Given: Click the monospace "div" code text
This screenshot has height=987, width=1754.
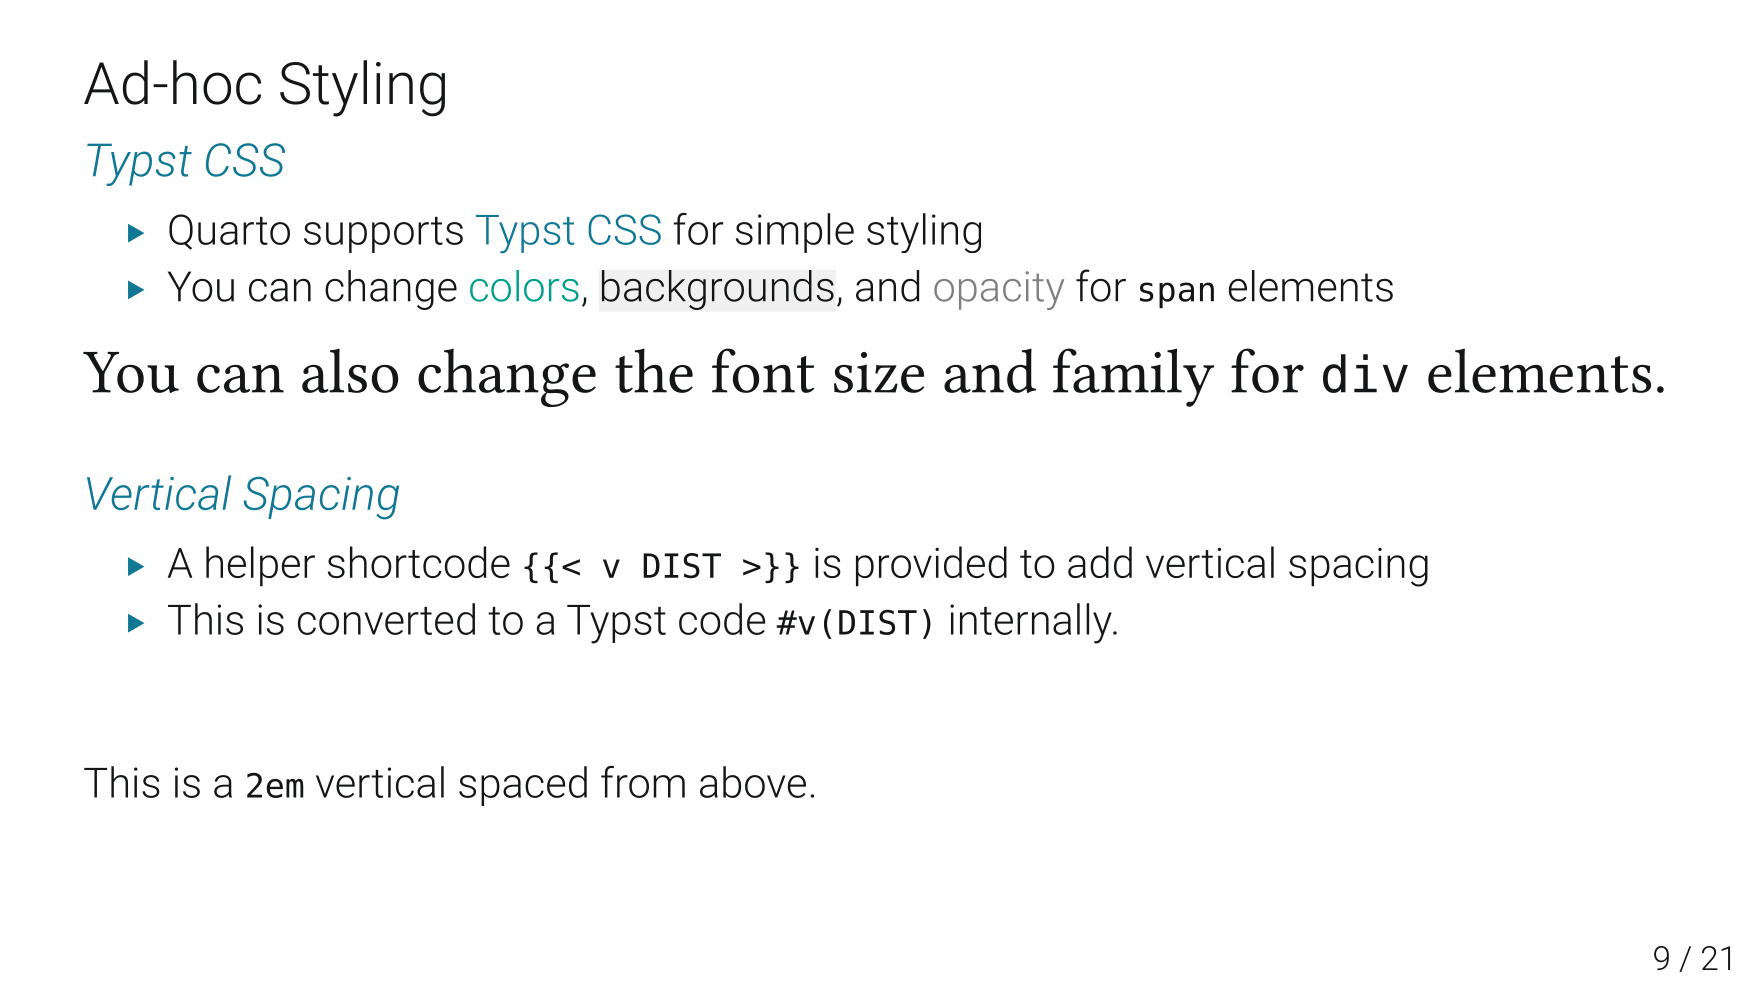Looking at the screenshot, I should click(1364, 375).
